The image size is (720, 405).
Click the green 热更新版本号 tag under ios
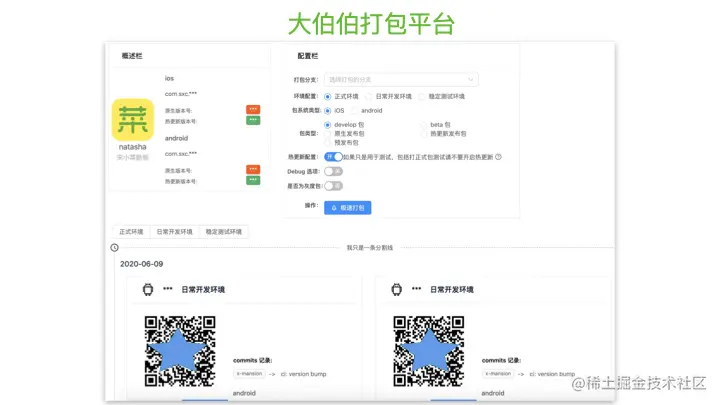click(253, 120)
